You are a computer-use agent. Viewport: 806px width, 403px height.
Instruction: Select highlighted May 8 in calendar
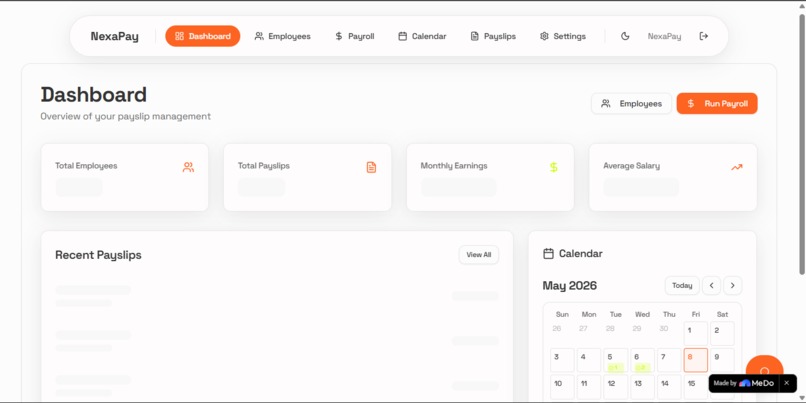pyautogui.click(x=695, y=360)
